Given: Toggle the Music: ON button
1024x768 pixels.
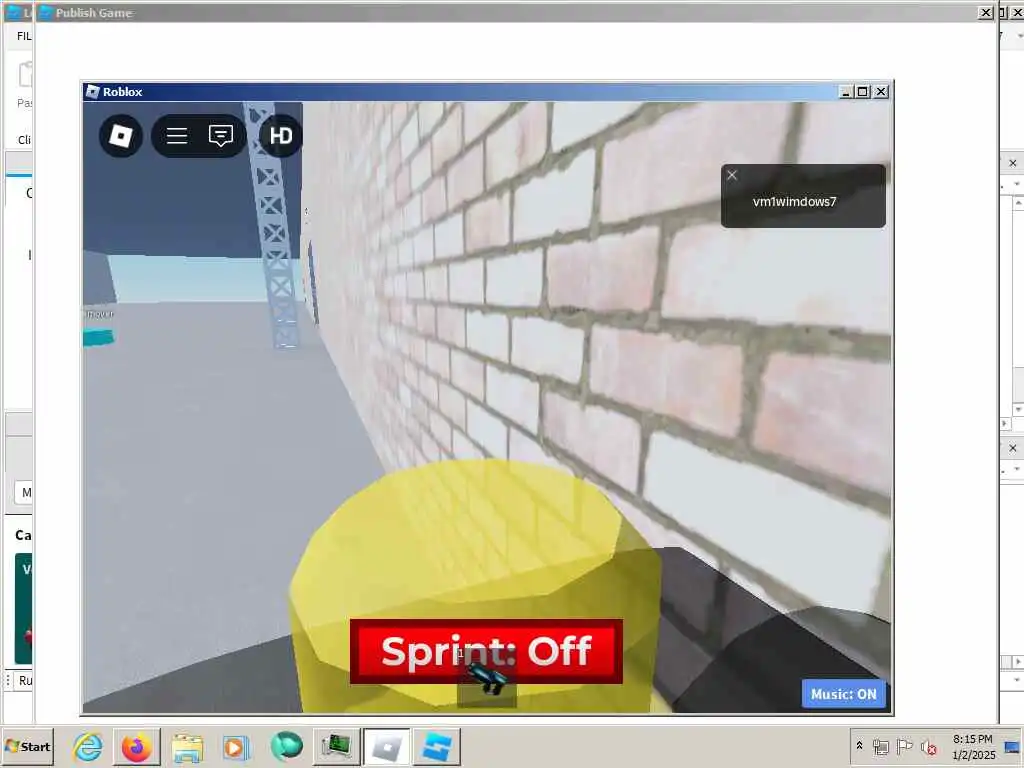Looking at the screenshot, I should (x=844, y=694).
